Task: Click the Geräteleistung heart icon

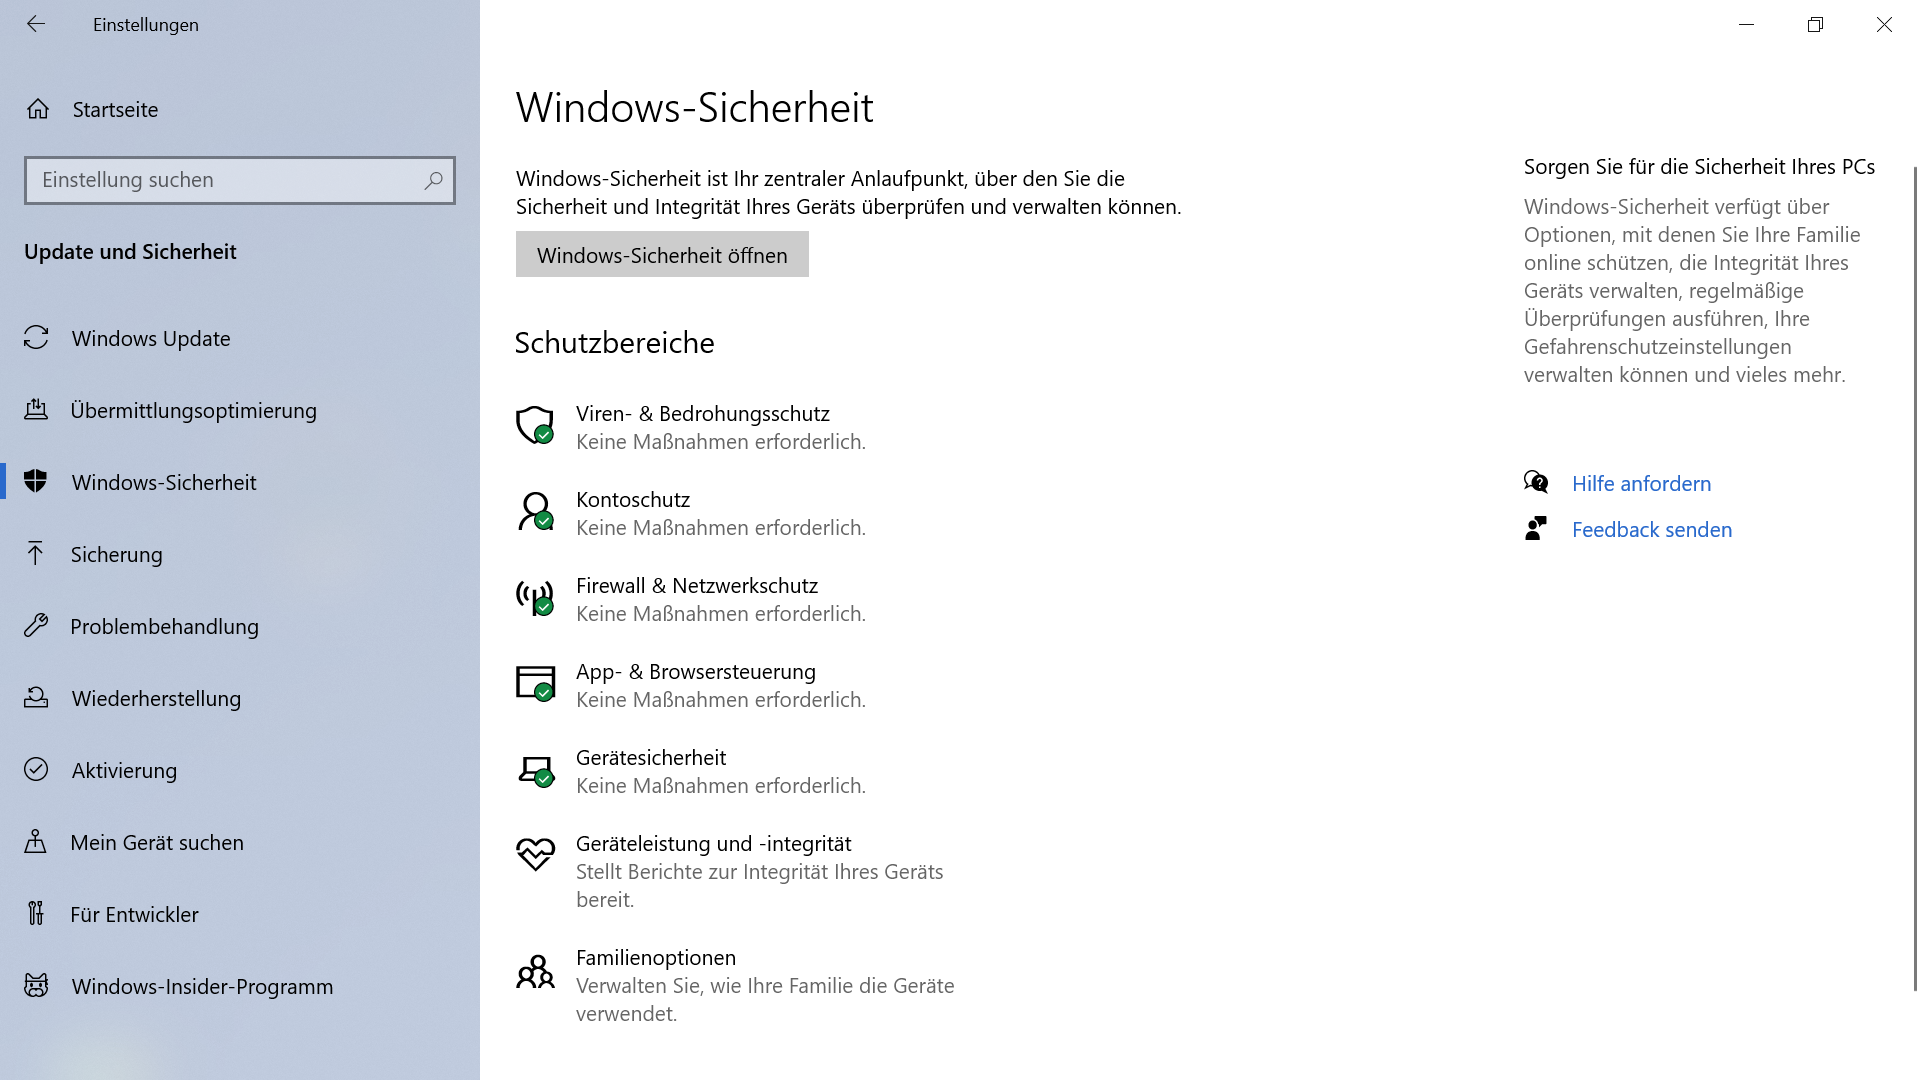Action: 535,854
